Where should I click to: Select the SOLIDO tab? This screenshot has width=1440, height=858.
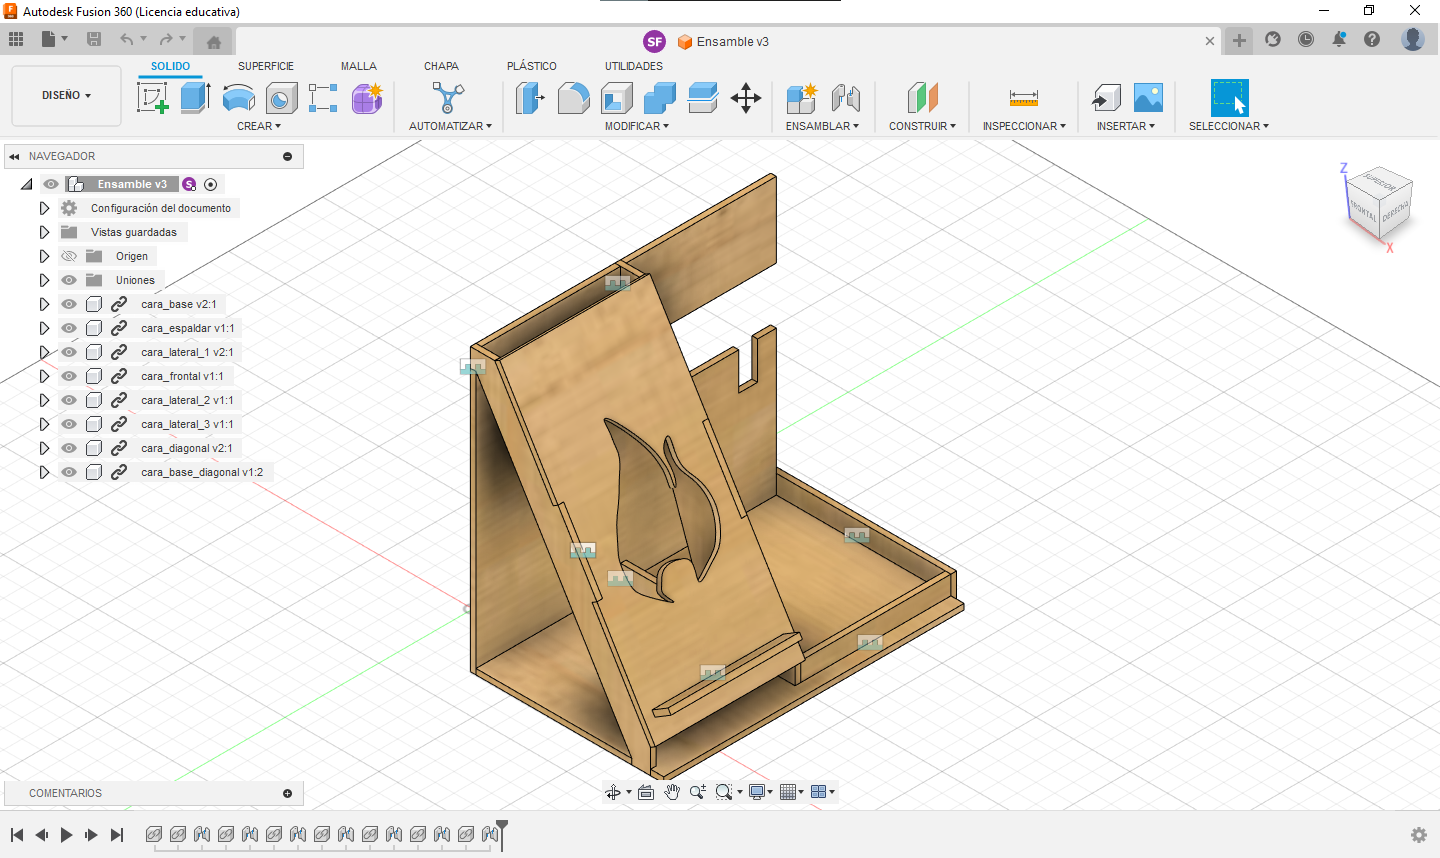pyautogui.click(x=171, y=66)
